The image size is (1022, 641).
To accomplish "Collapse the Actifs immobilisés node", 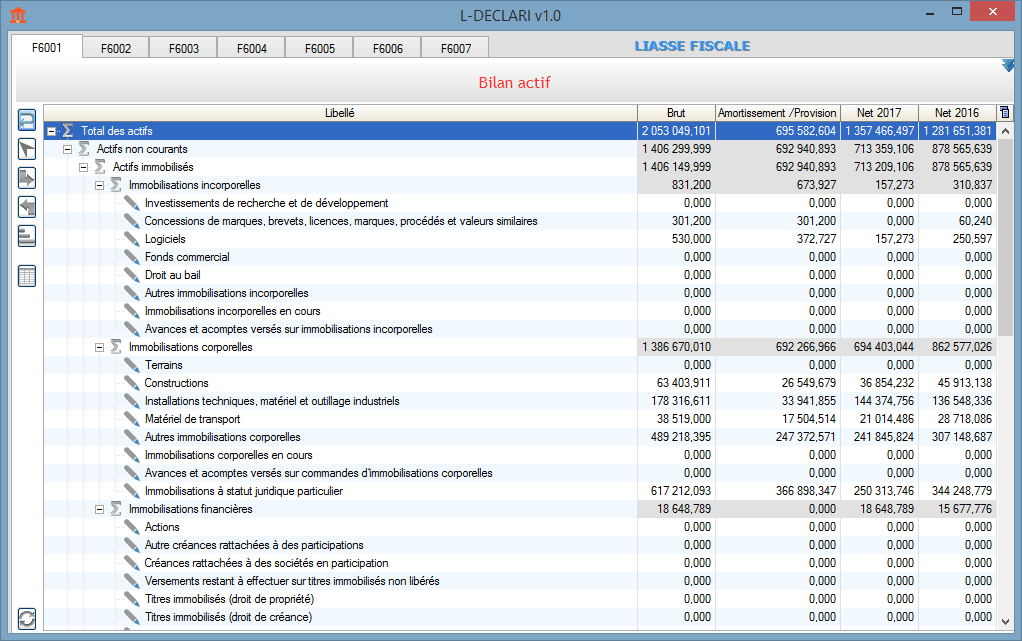I will pos(83,167).
